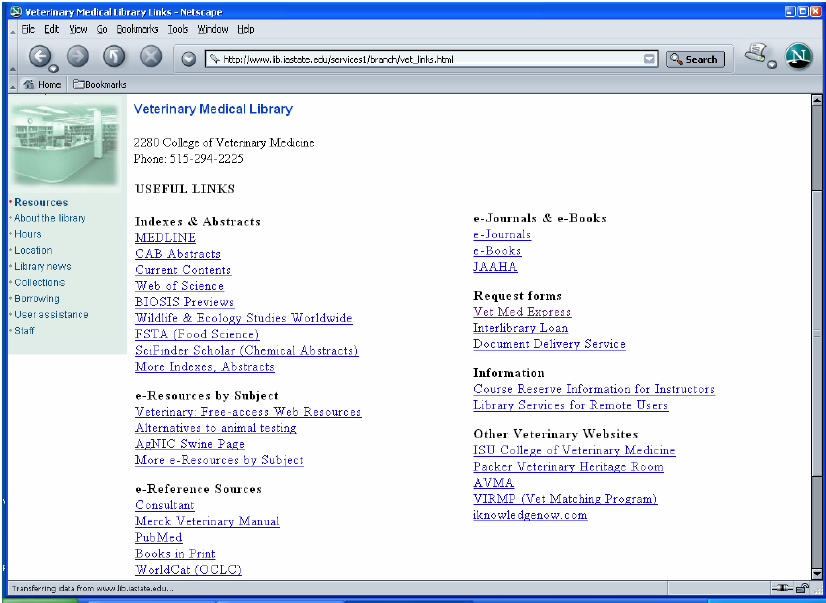The image size is (826, 603).
Task: Open the Go menu
Action: [102, 29]
